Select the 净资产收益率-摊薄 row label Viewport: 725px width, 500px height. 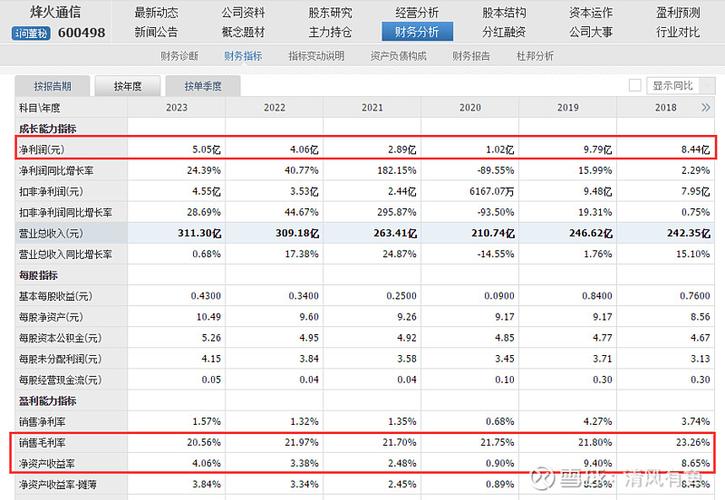point(58,485)
